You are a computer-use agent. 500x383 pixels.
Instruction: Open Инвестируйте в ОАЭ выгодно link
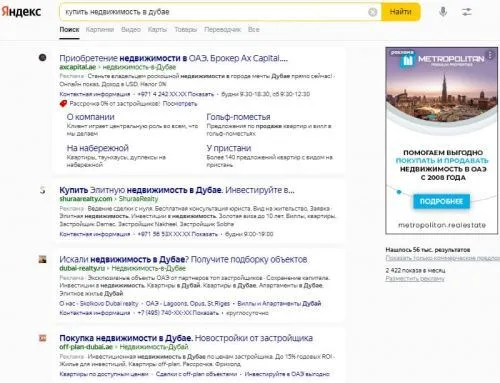pyautogui.click(x=287, y=374)
